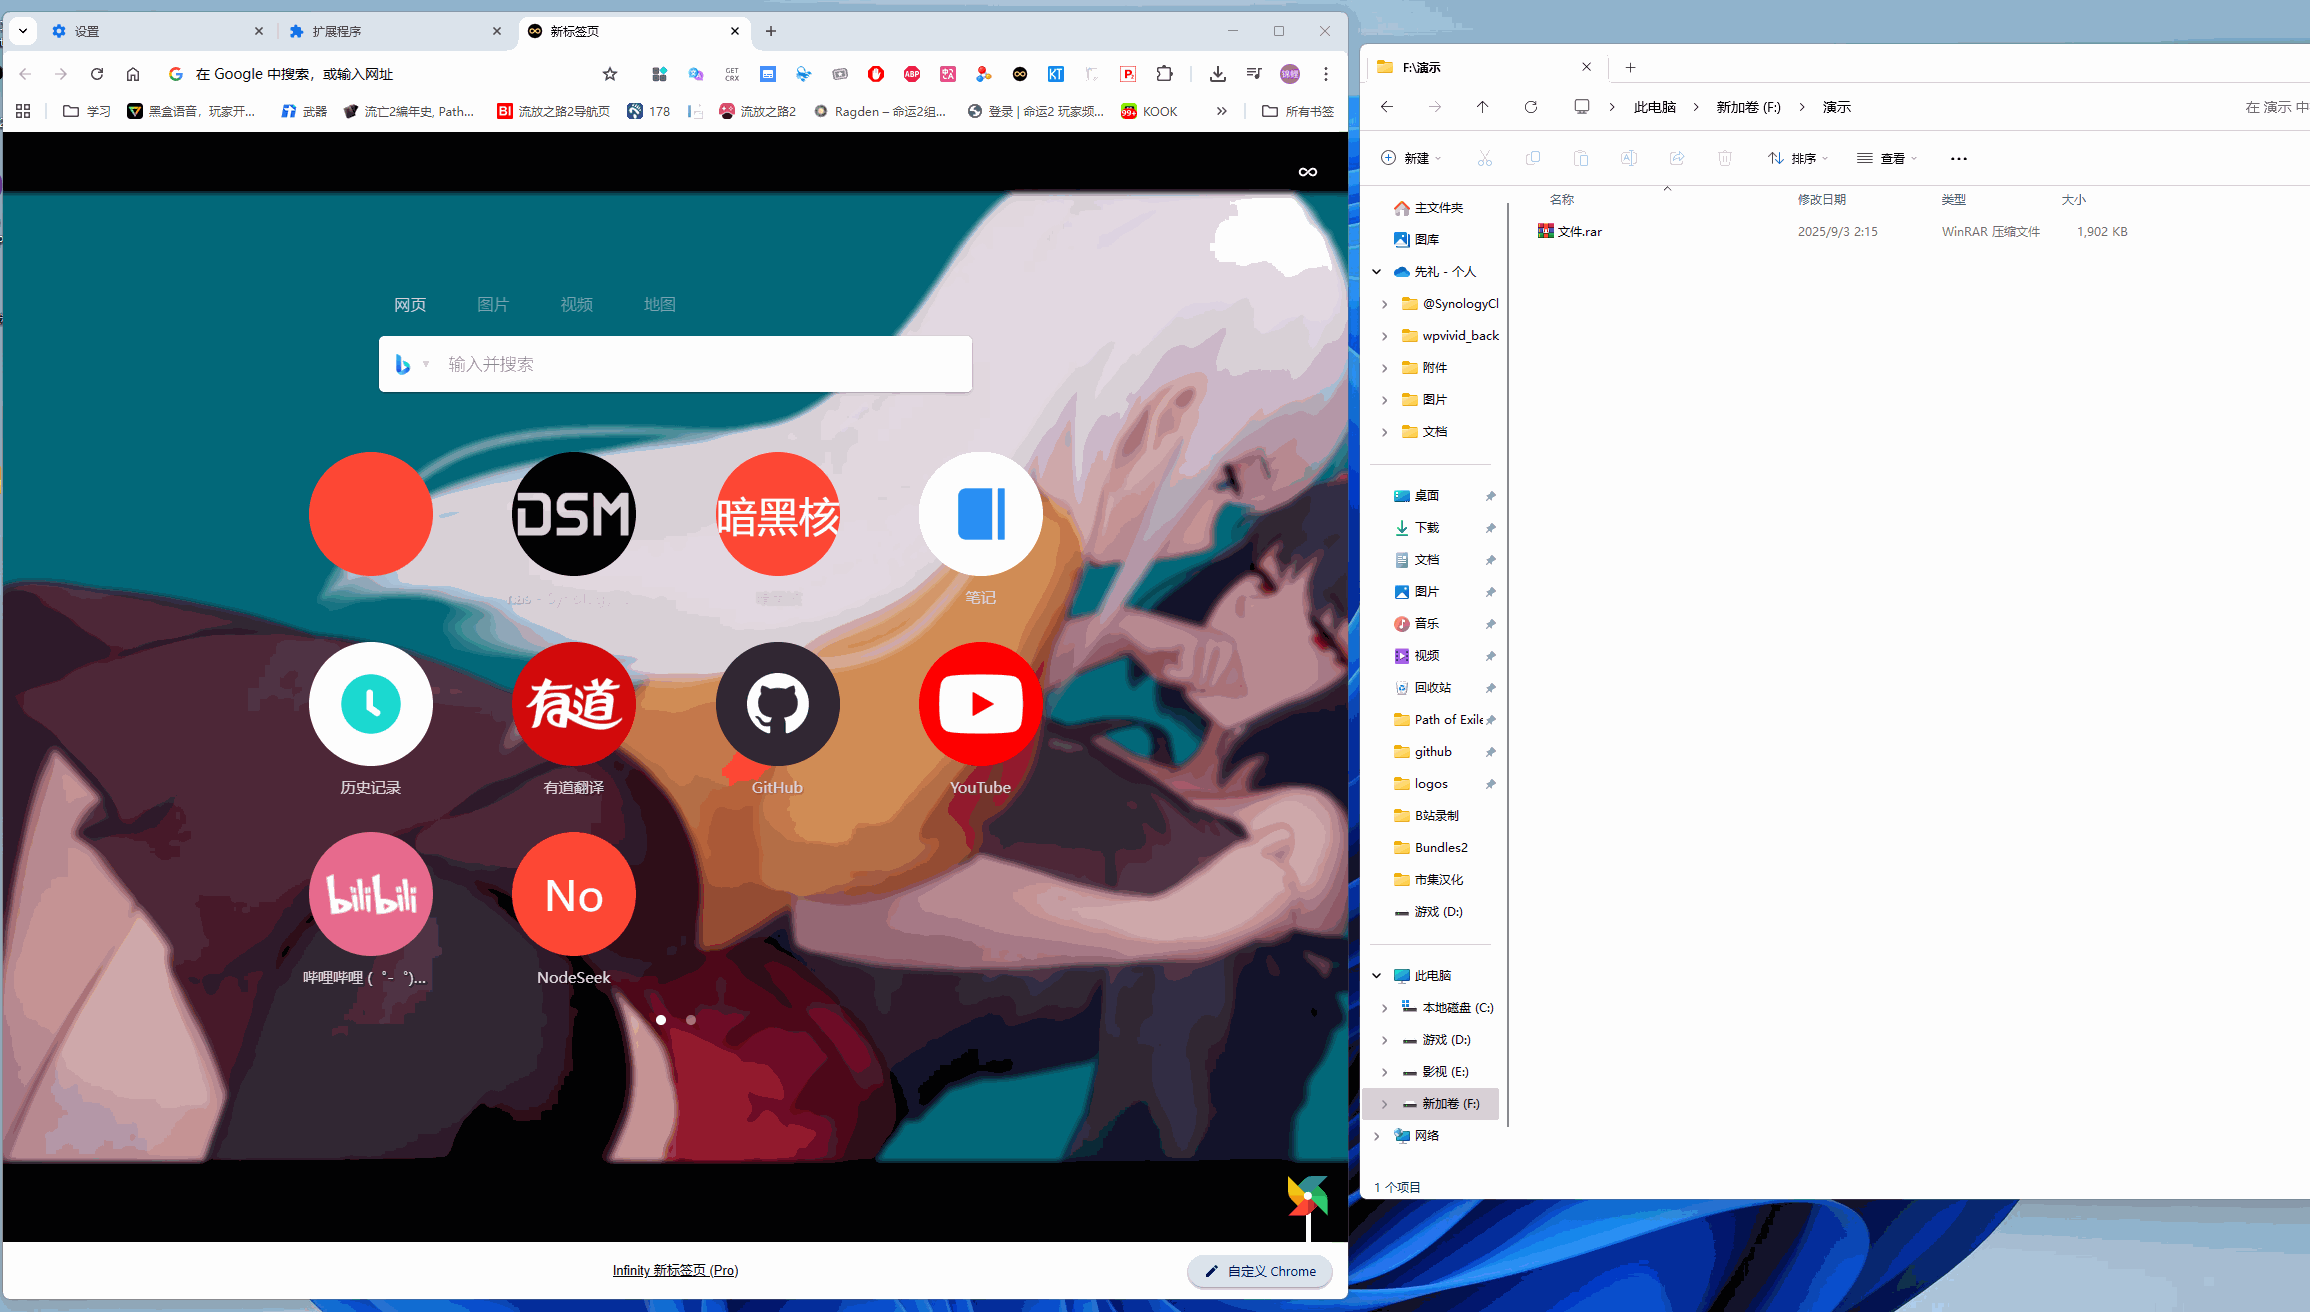Select the first page indicator dot

point(661,1020)
